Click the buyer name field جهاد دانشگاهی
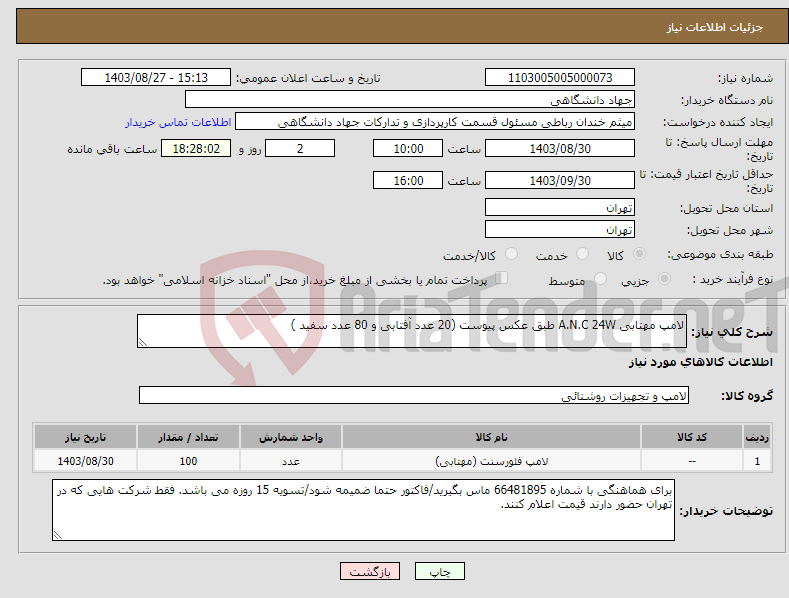789x598 pixels. pyautogui.click(x=410, y=100)
